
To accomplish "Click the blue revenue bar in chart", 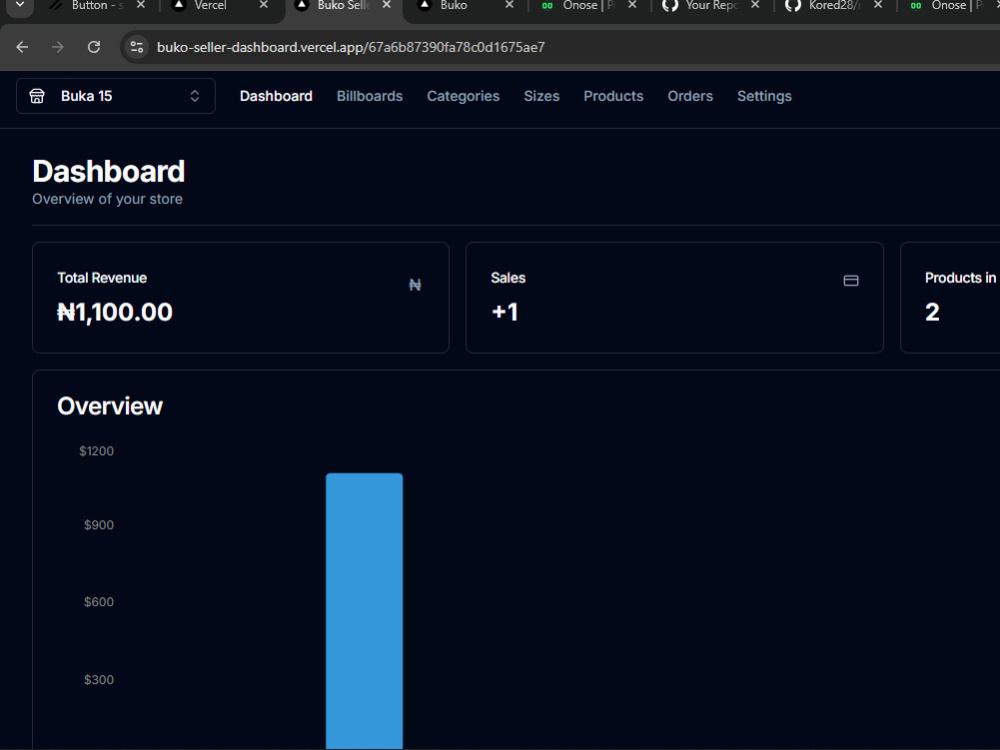I will 364,611.
